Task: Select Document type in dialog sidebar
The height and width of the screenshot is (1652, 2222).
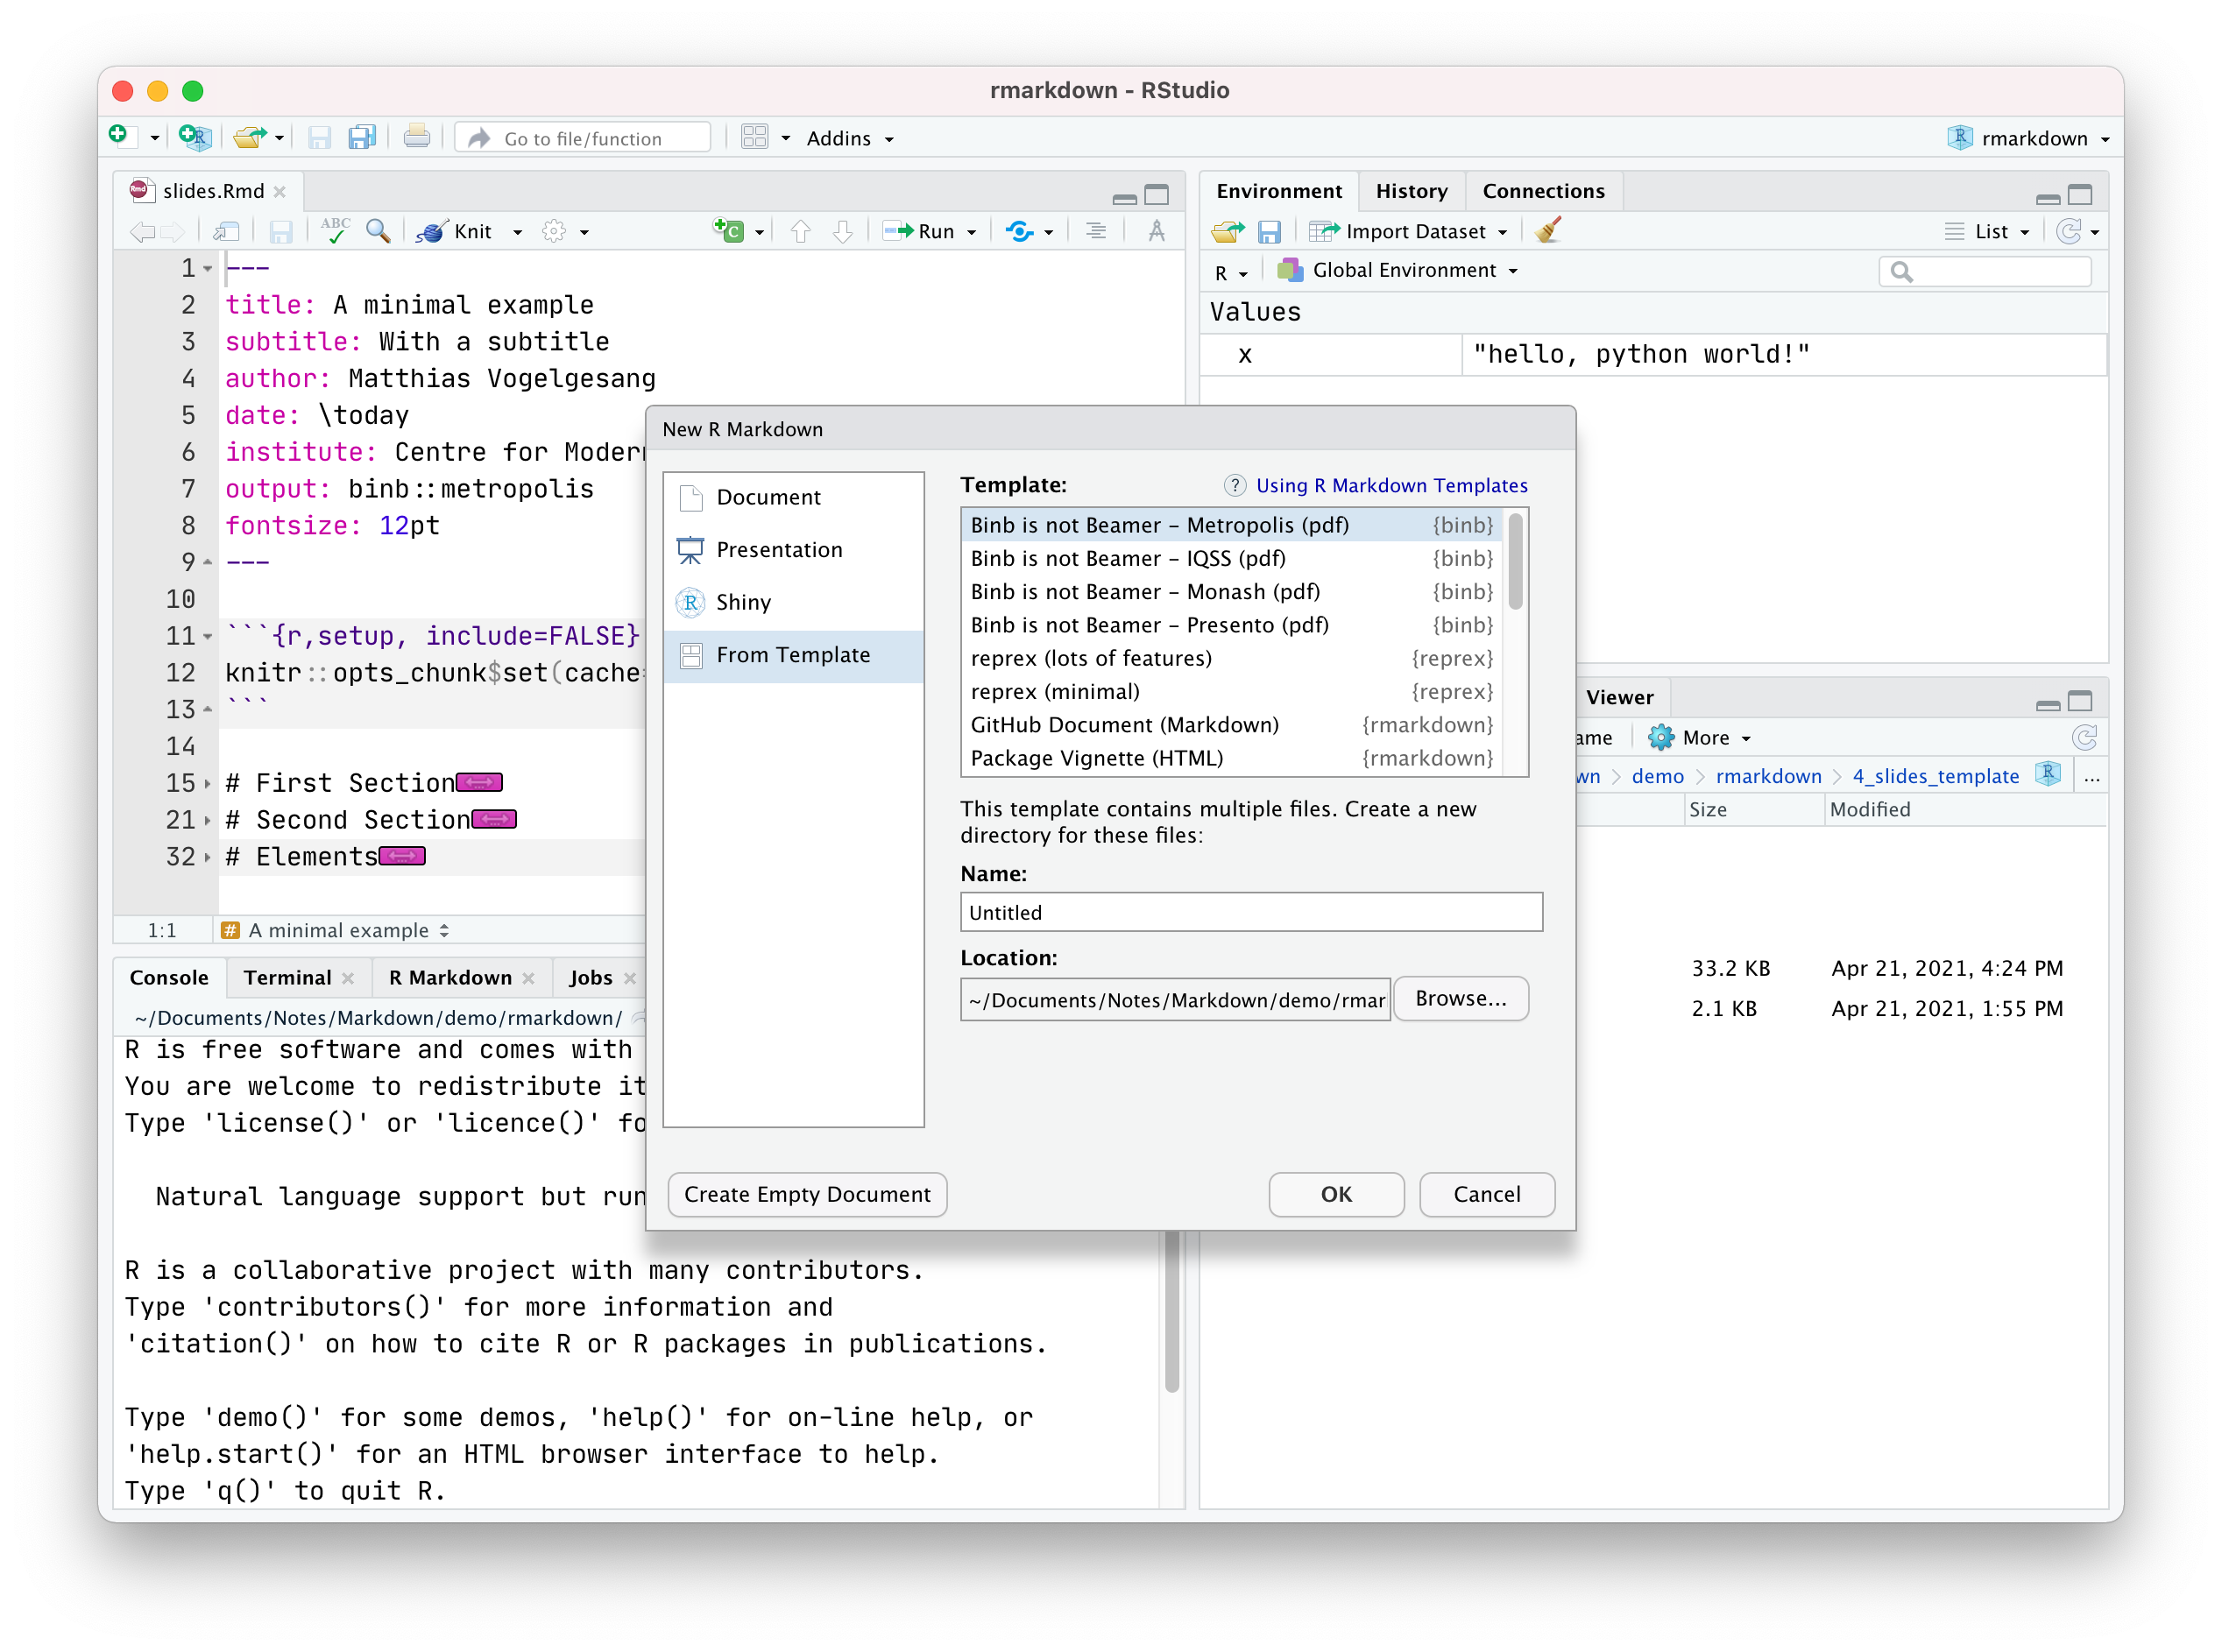Action: tap(793, 497)
